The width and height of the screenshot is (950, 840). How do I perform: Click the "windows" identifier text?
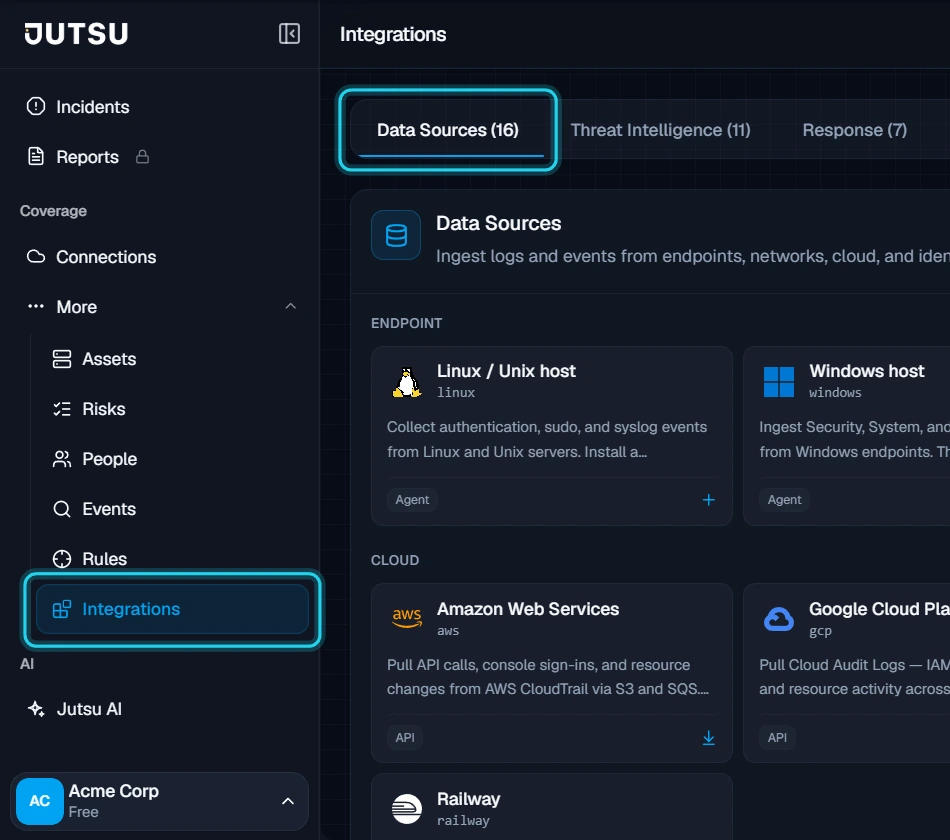pyautogui.click(x=835, y=393)
